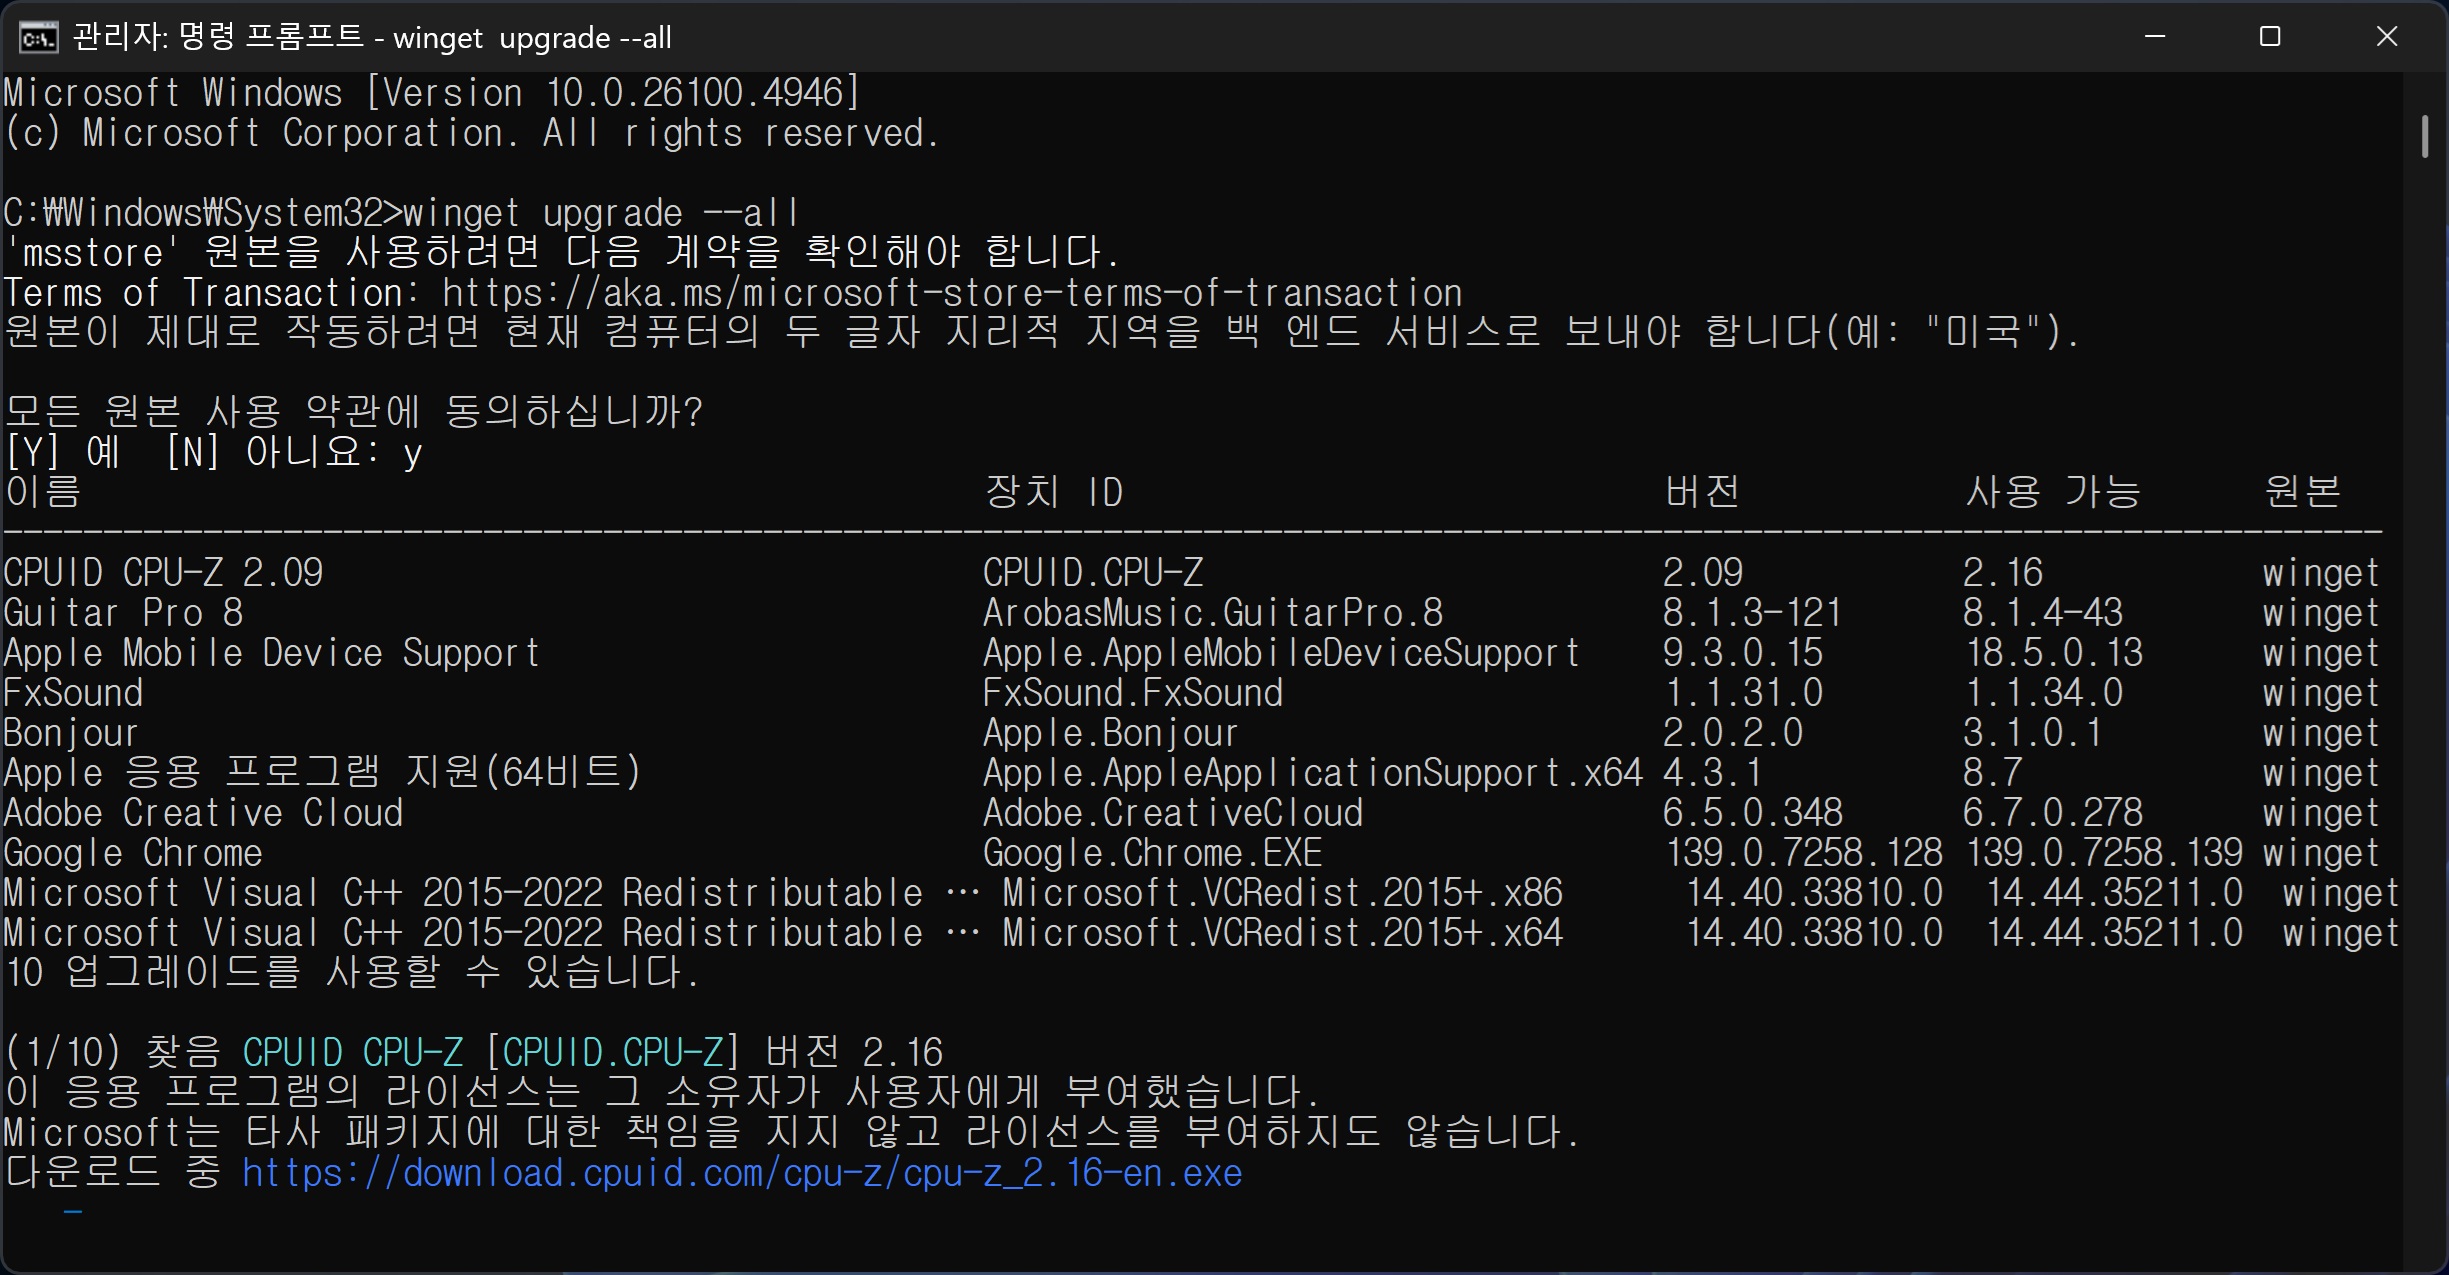2449x1275 pixels.
Task: Open the cpu-z_2.16-en.exe download link
Action: point(741,1173)
